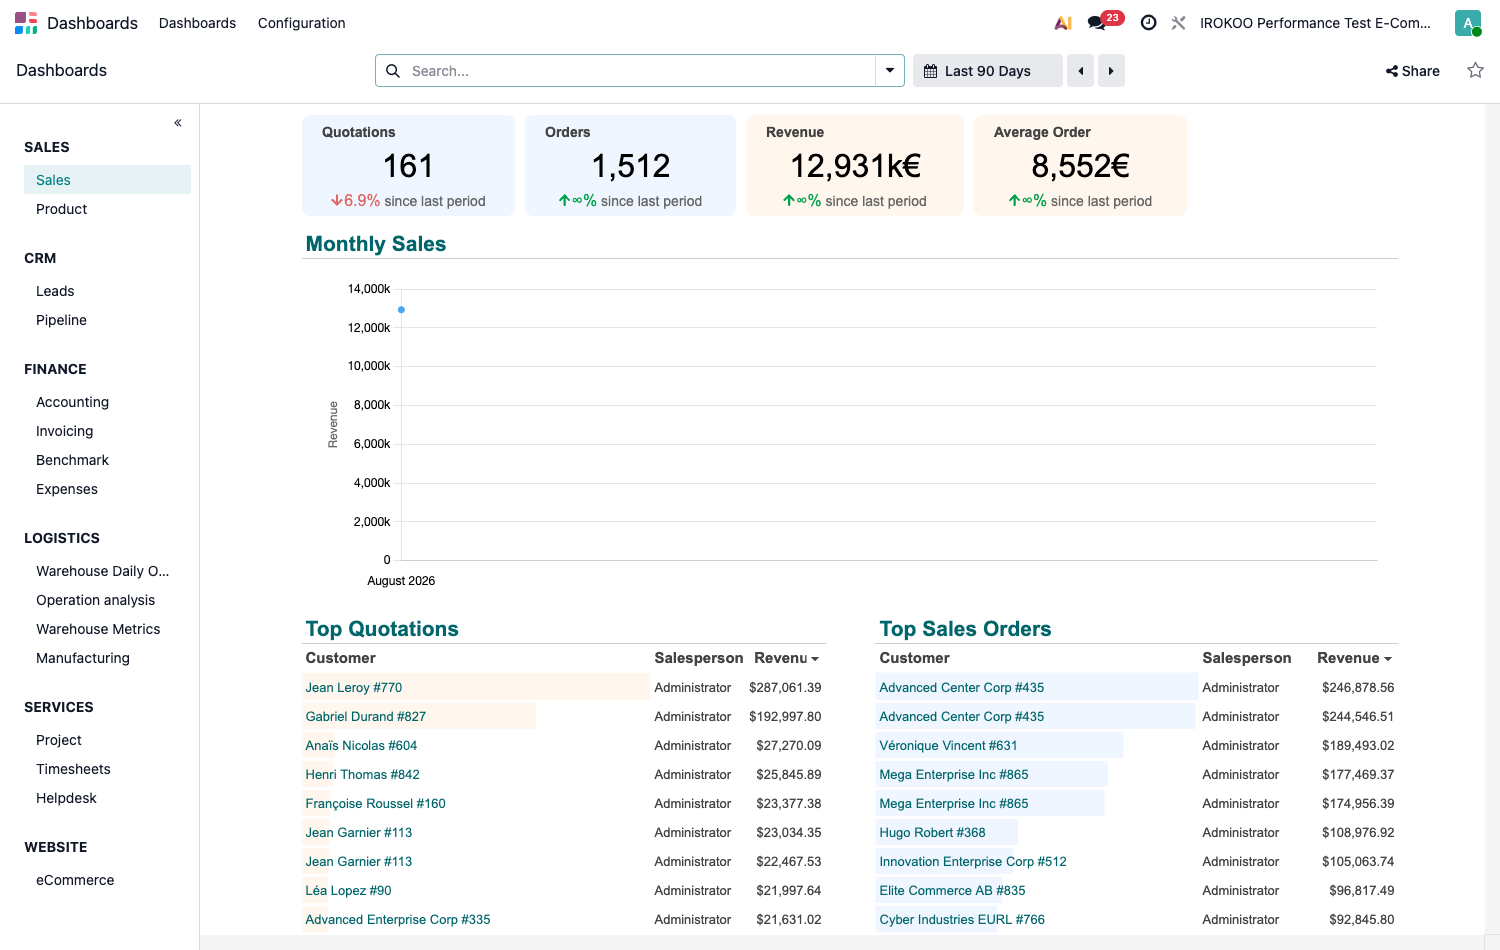This screenshot has height=950, width=1500.
Task: Open the Last 90 Days date filter
Action: point(988,71)
